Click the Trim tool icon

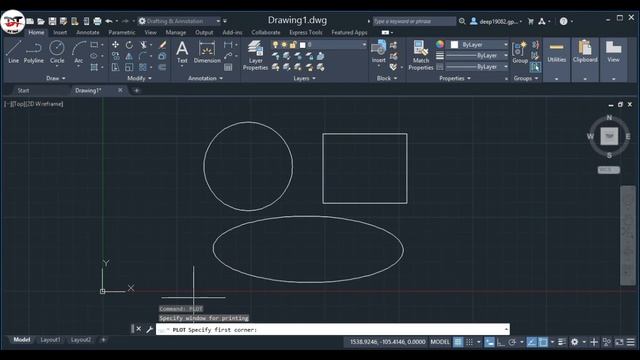143,44
